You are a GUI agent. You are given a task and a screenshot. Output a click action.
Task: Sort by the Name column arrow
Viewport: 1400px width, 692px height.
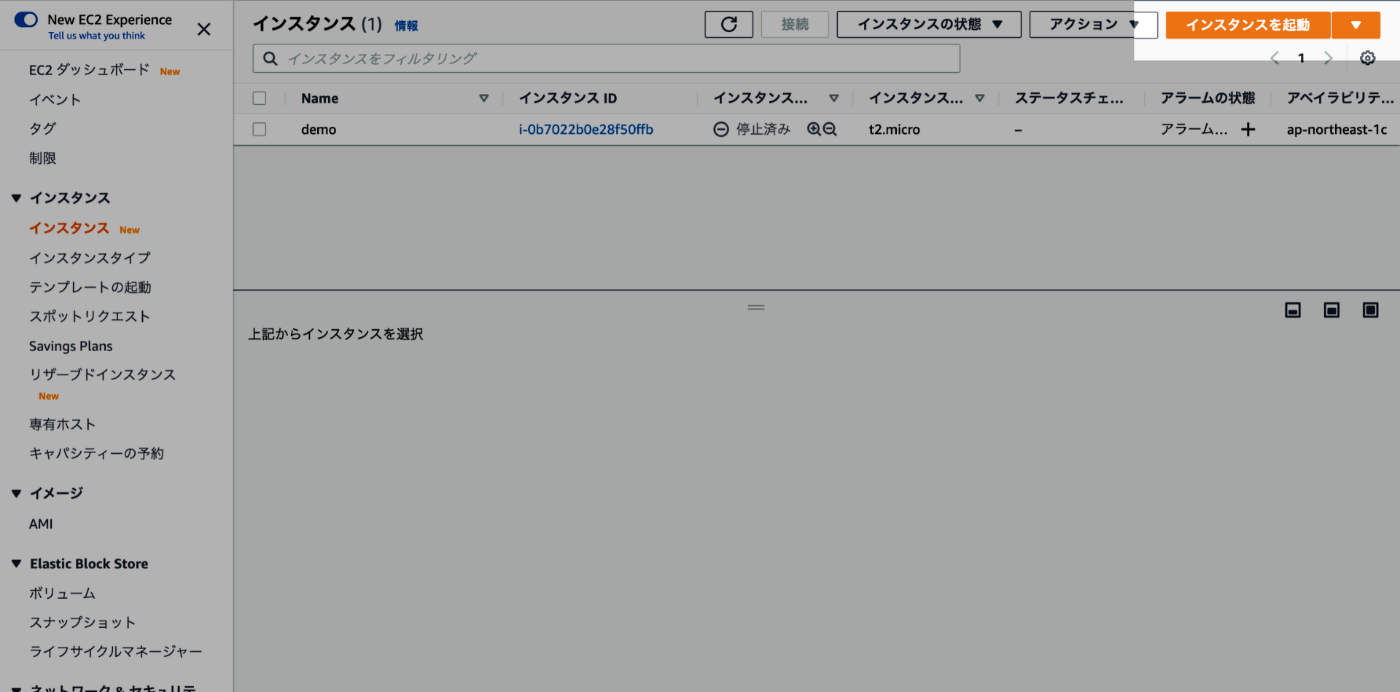pos(484,98)
